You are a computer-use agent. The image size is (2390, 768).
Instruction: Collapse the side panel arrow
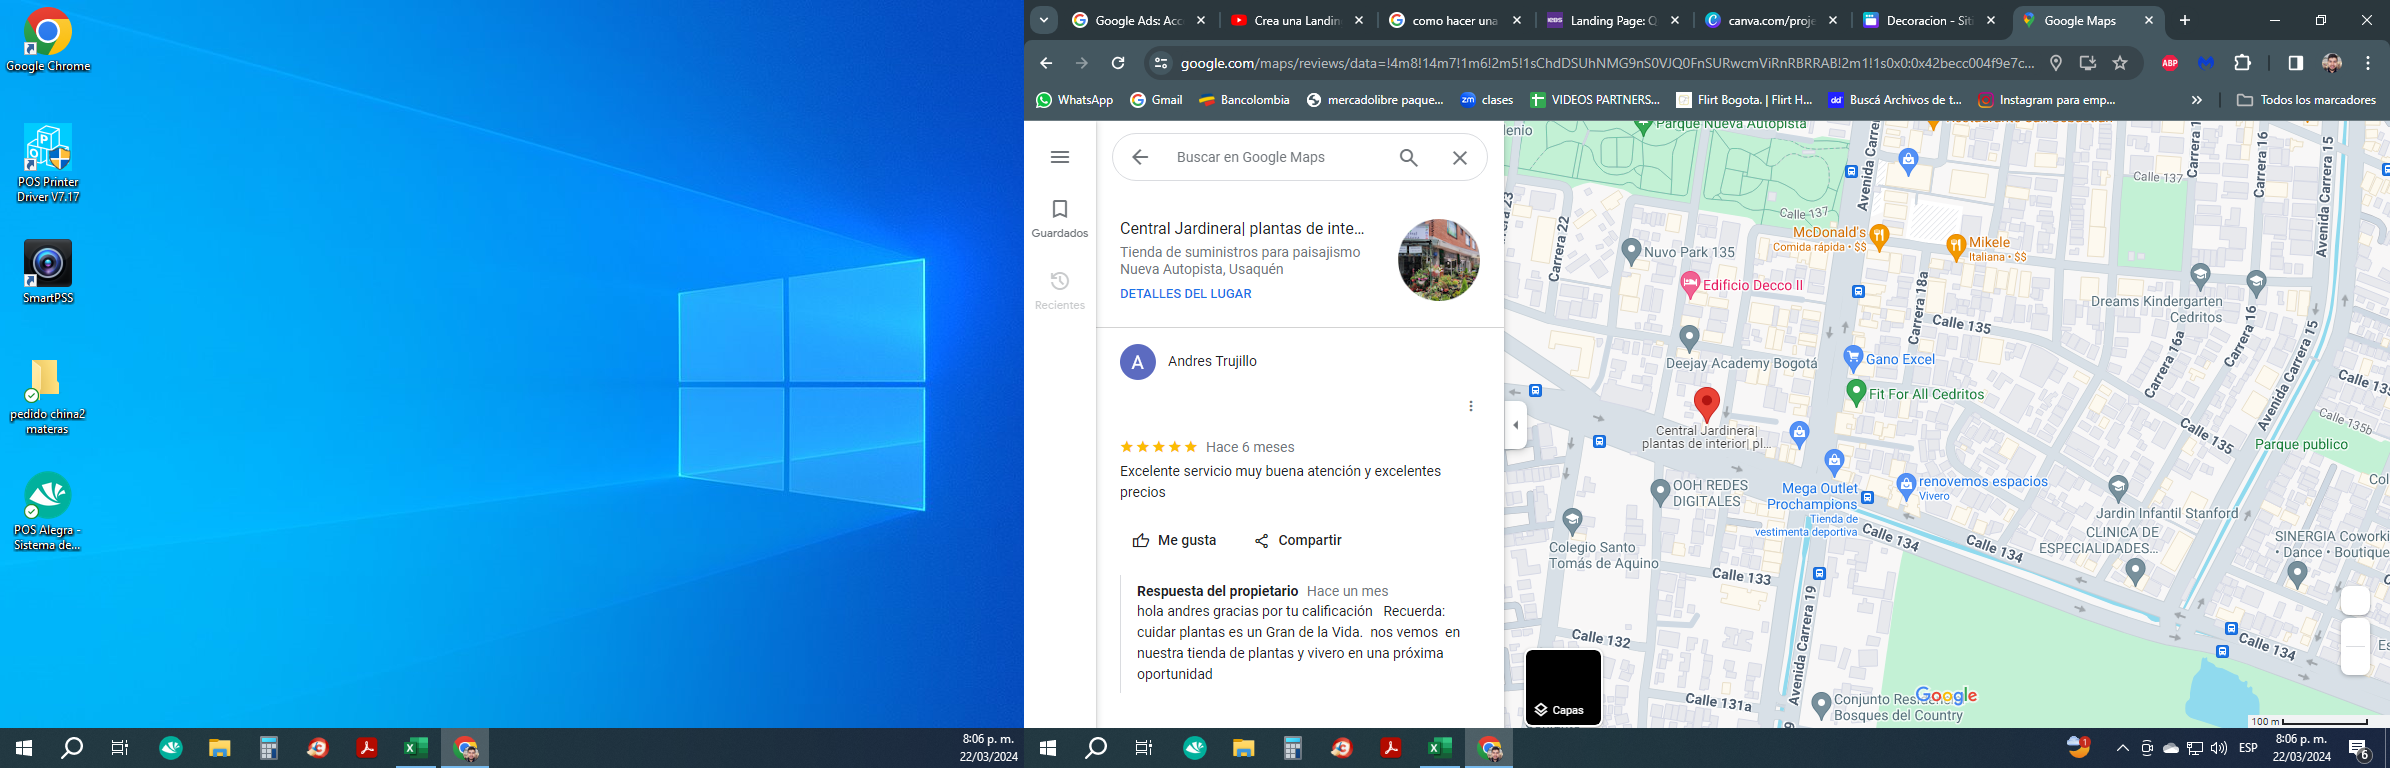(1516, 425)
